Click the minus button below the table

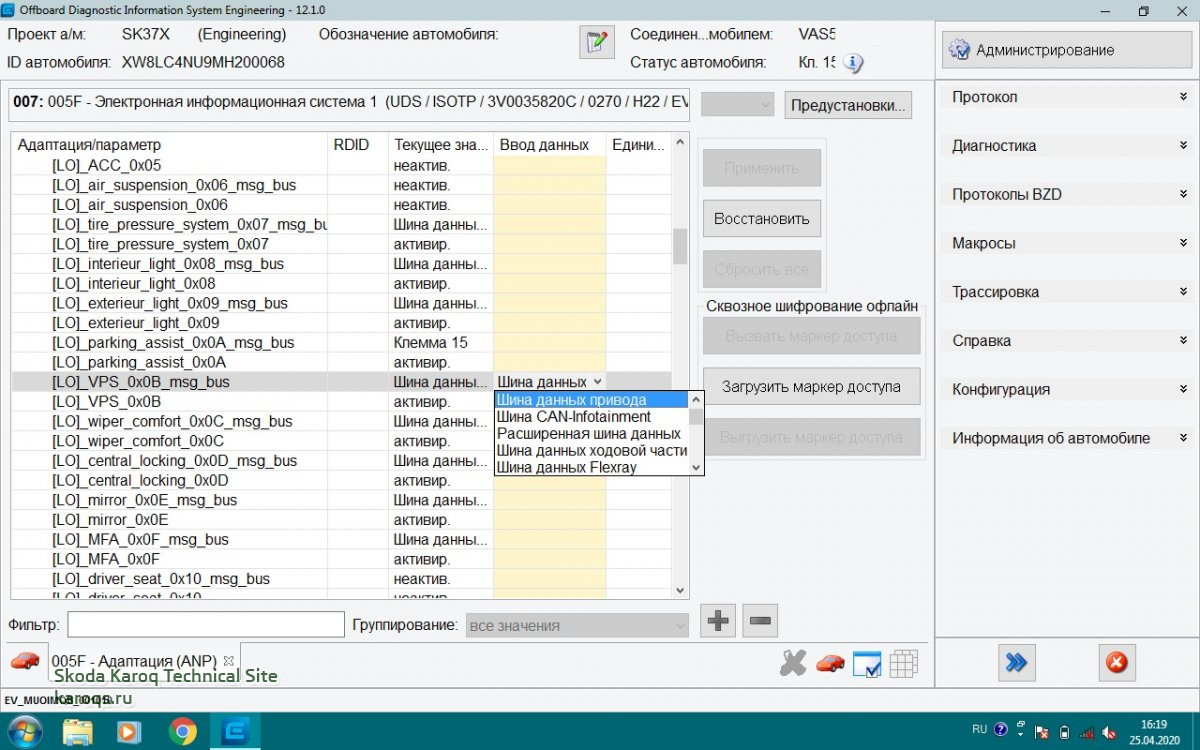pyautogui.click(x=760, y=621)
